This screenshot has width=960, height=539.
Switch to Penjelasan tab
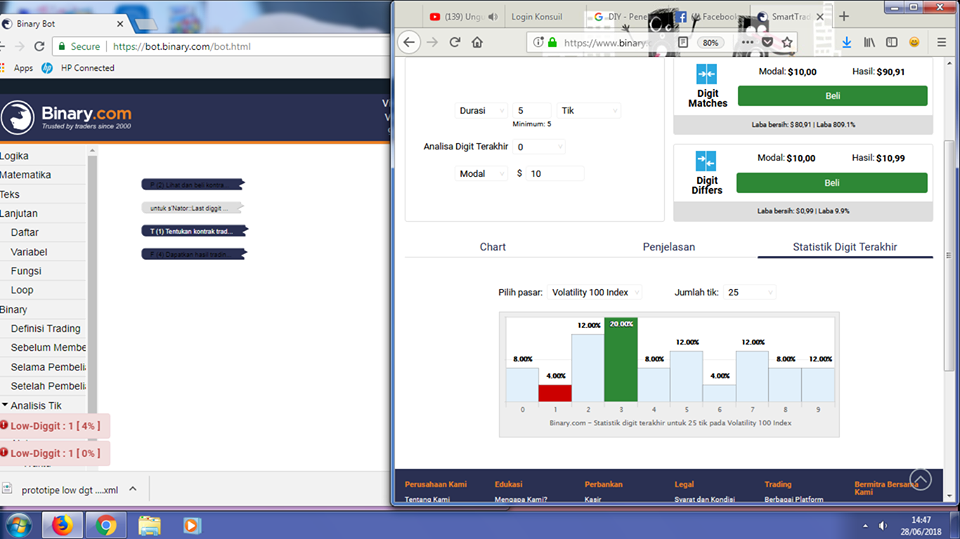coord(669,247)
